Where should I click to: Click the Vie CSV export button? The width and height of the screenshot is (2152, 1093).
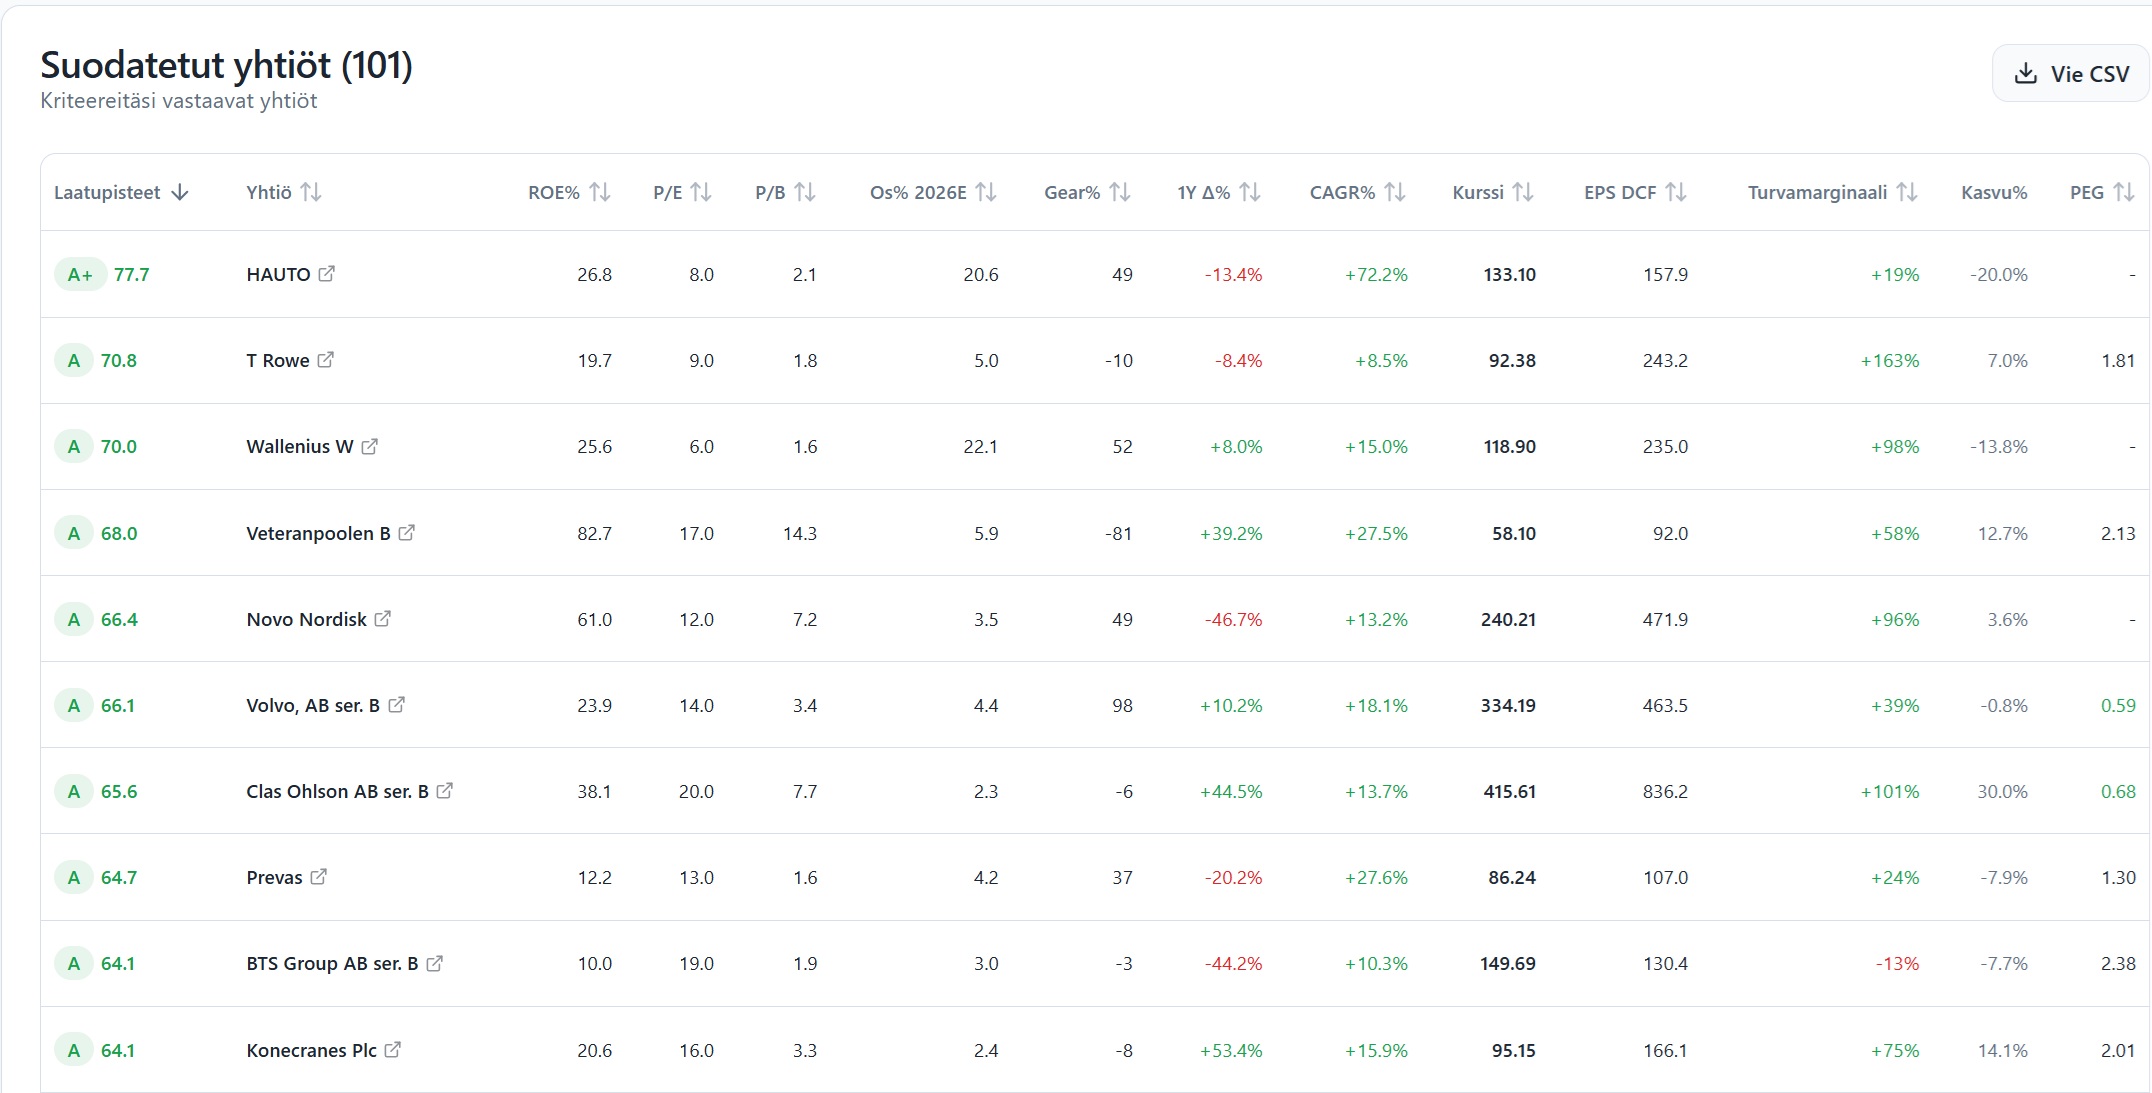coord(2070,74)
